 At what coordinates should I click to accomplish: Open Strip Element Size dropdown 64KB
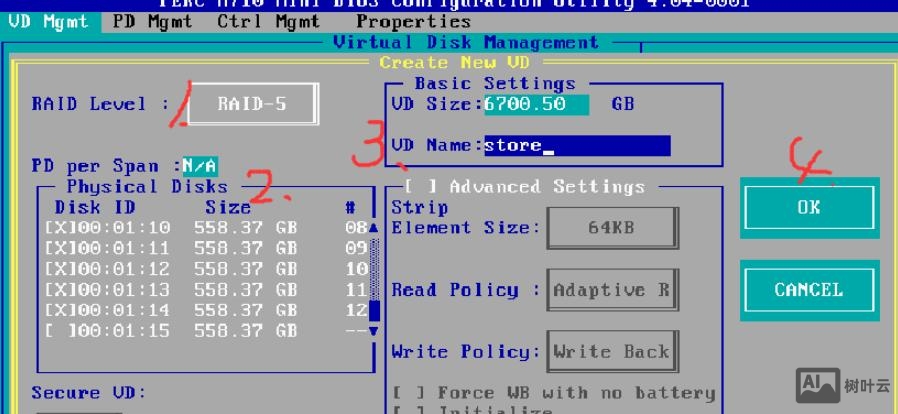pos(611,227)
